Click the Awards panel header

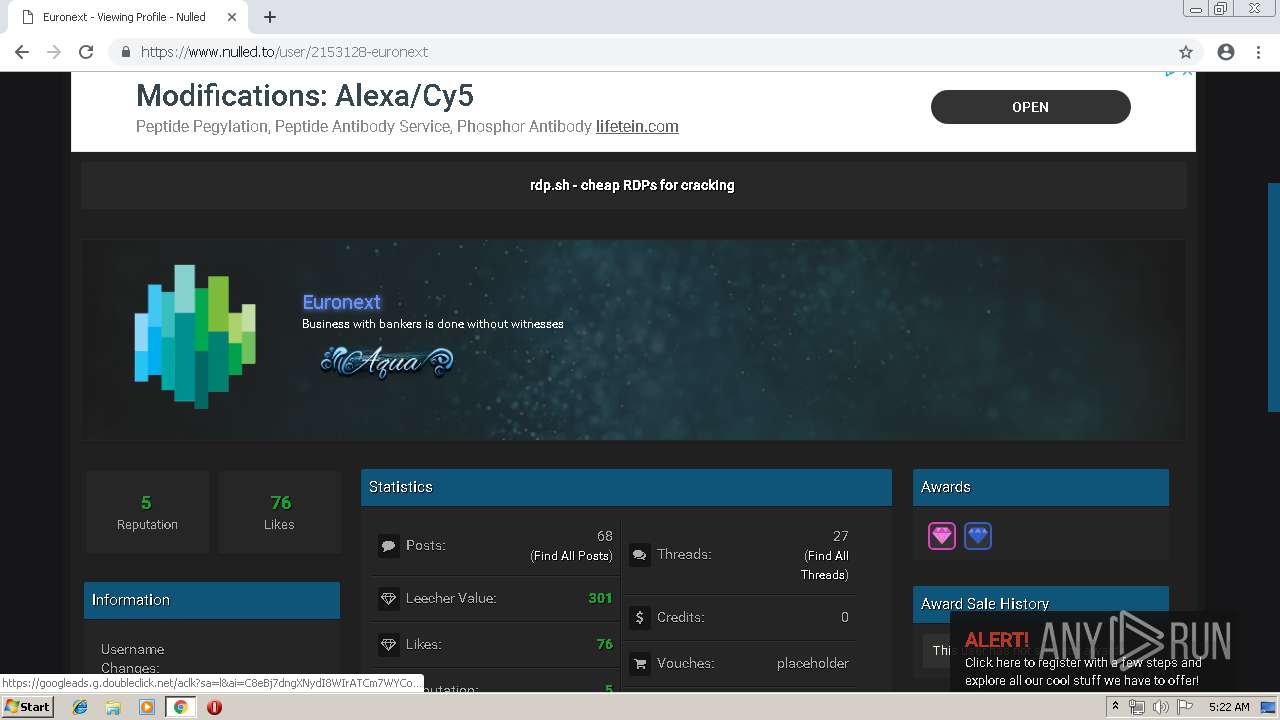pos(1040,487)
